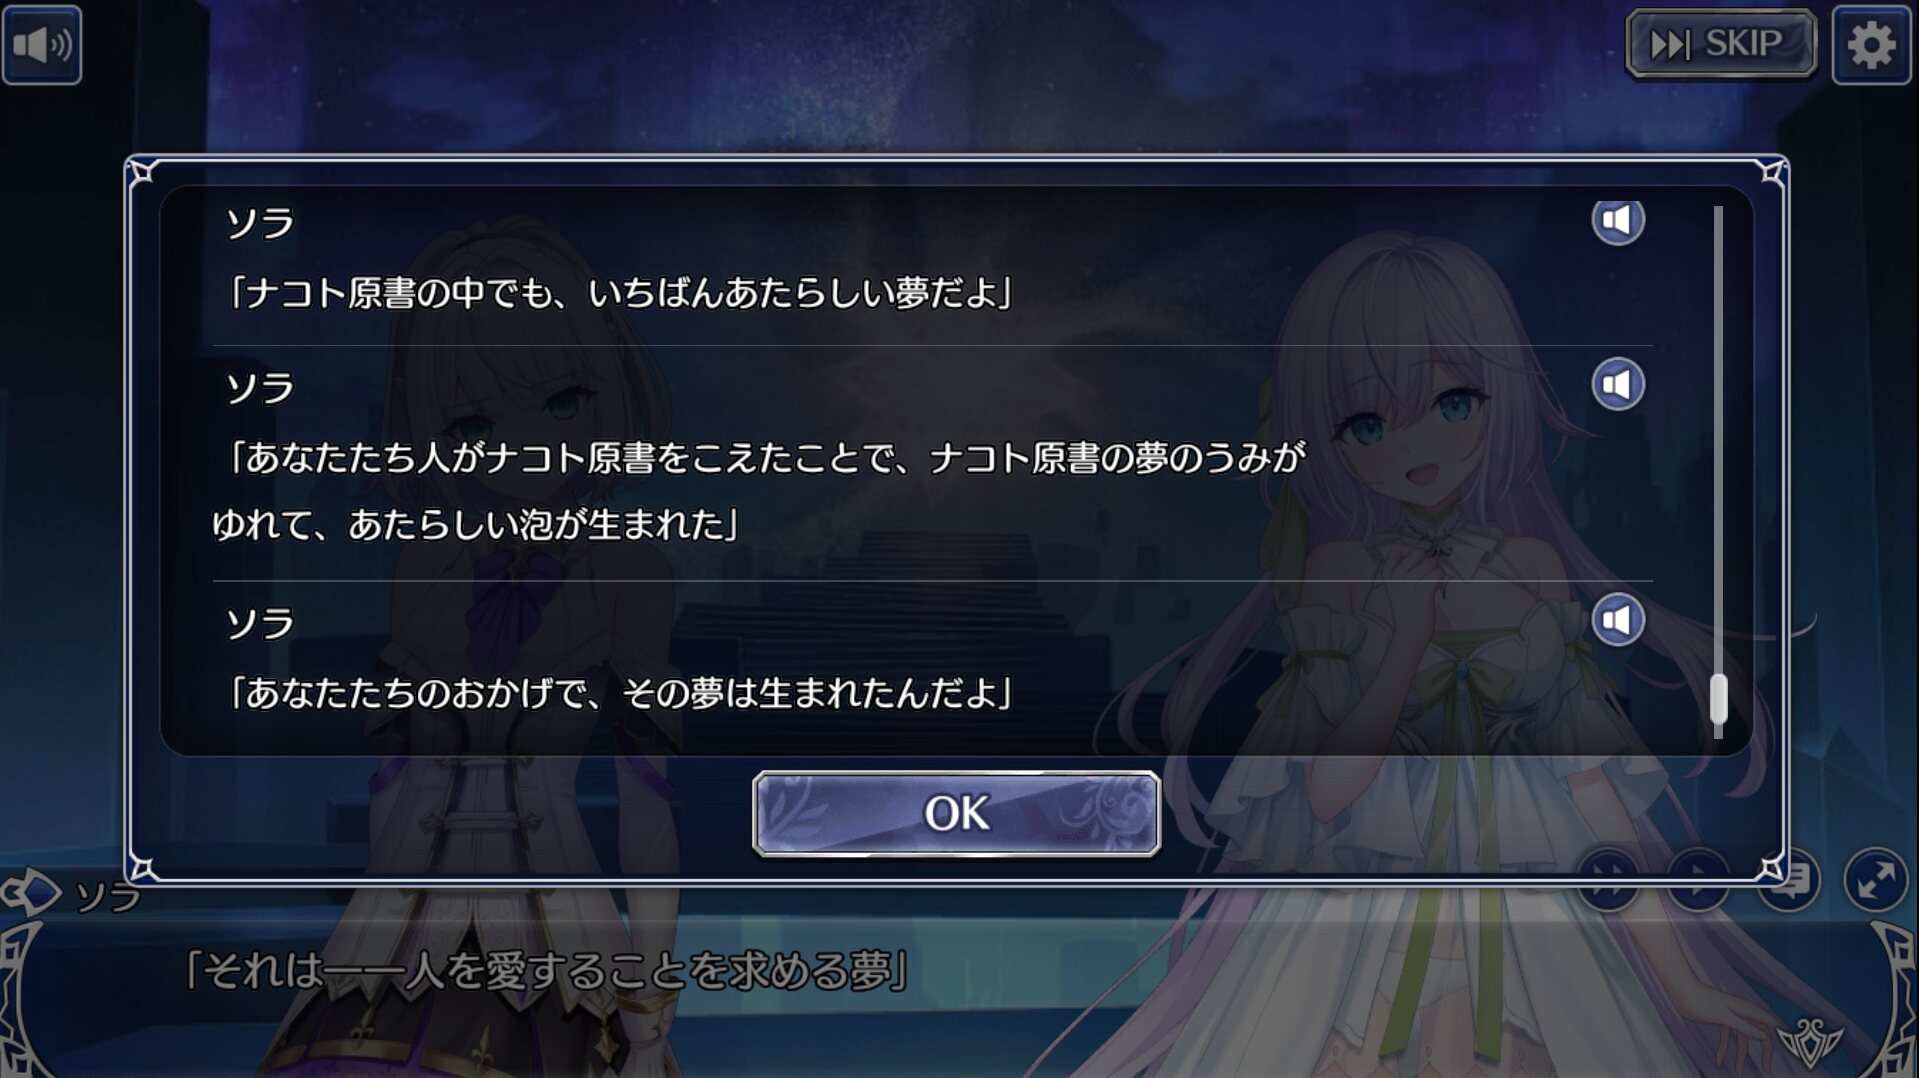Open the settings gear menu

(x=1871, y=45)
